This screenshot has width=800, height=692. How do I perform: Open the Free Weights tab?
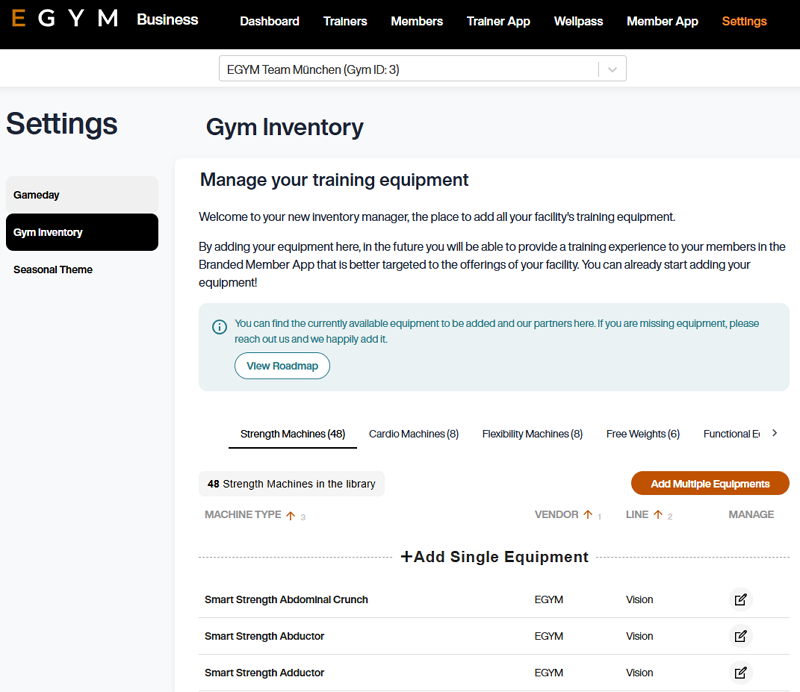pyautogui.click(x=643, y=433)
